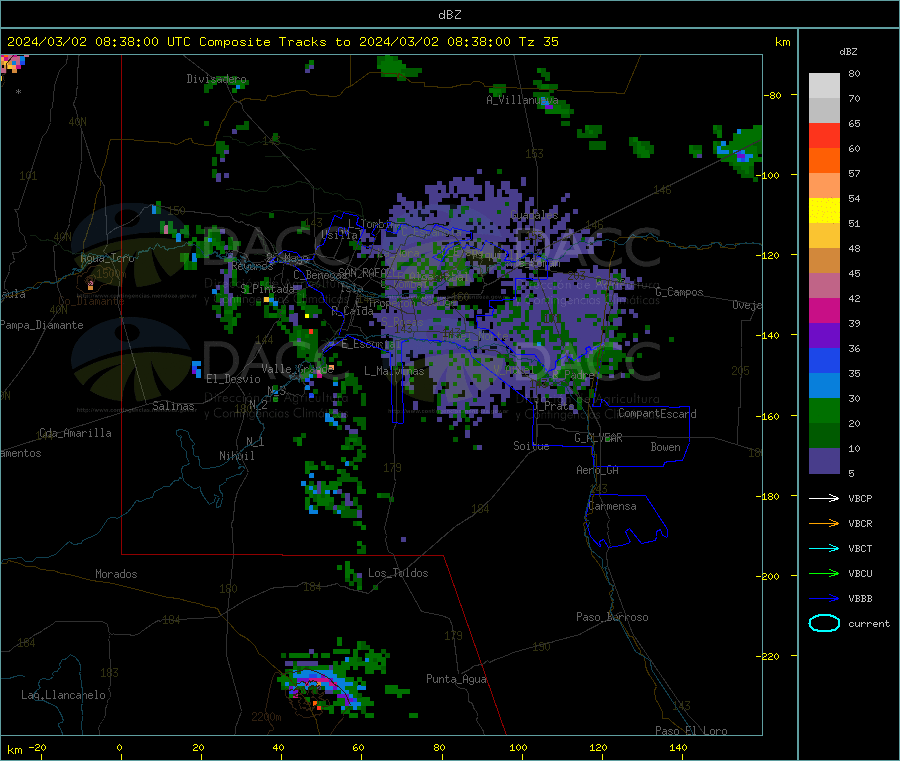Click the pink echo in top-left map corner
Viewport: 900px width, 761px height.
tap(13, 63)
